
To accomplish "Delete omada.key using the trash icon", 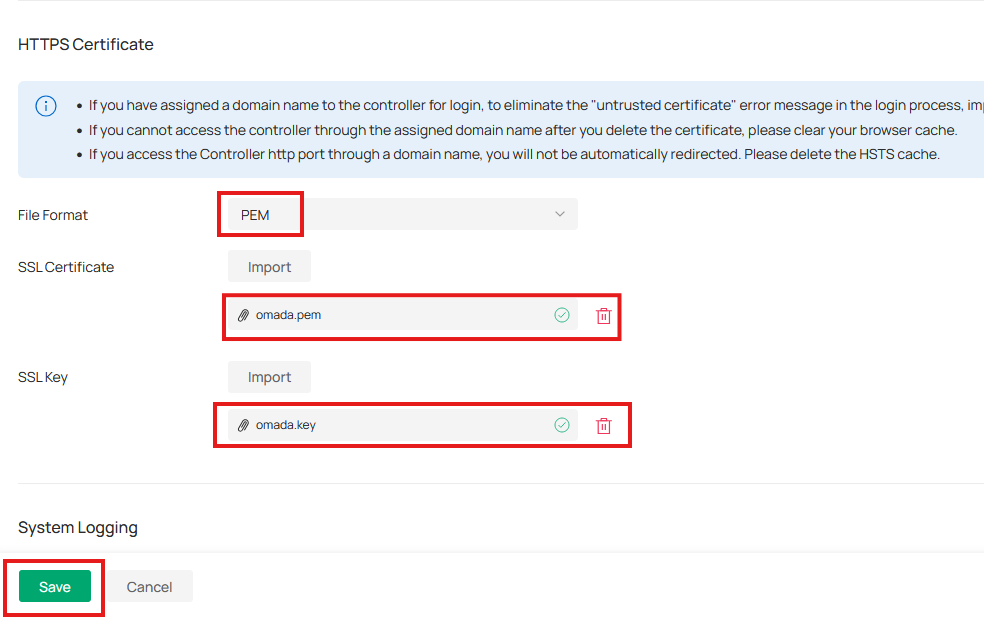I will click(x=603, y=425).
